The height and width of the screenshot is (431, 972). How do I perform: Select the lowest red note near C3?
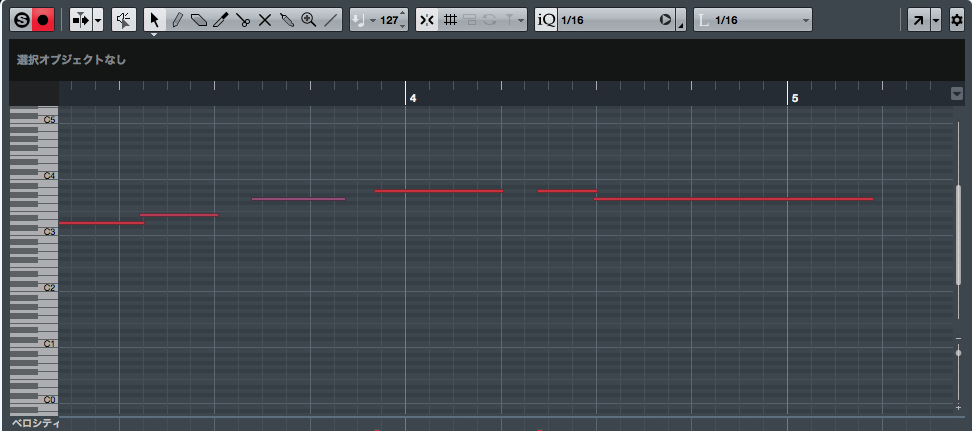[101, 223]
